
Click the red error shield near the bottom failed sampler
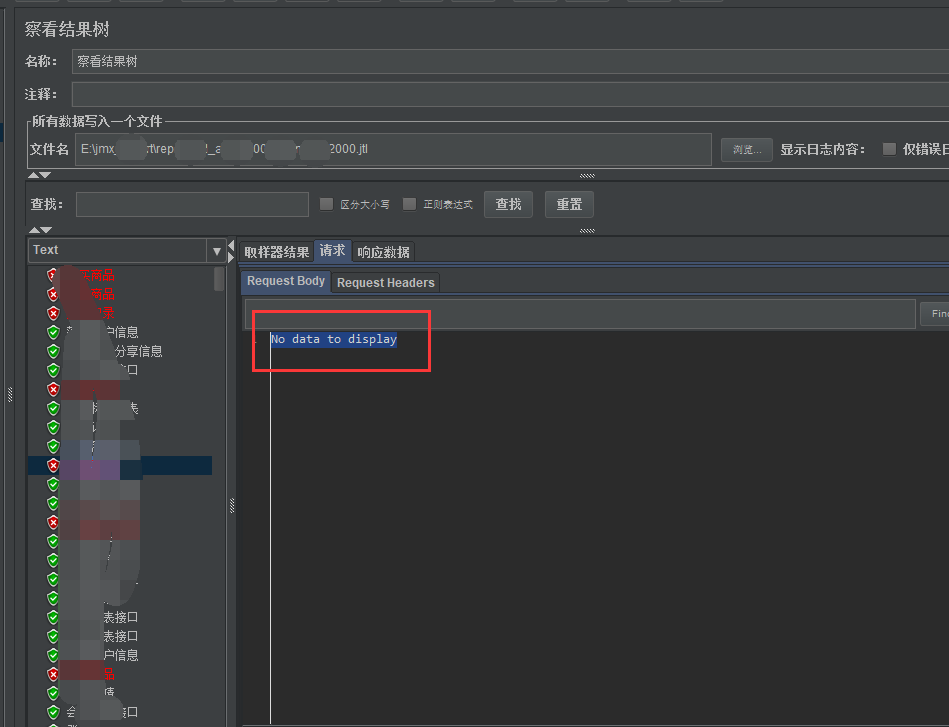tap(53, 674)
